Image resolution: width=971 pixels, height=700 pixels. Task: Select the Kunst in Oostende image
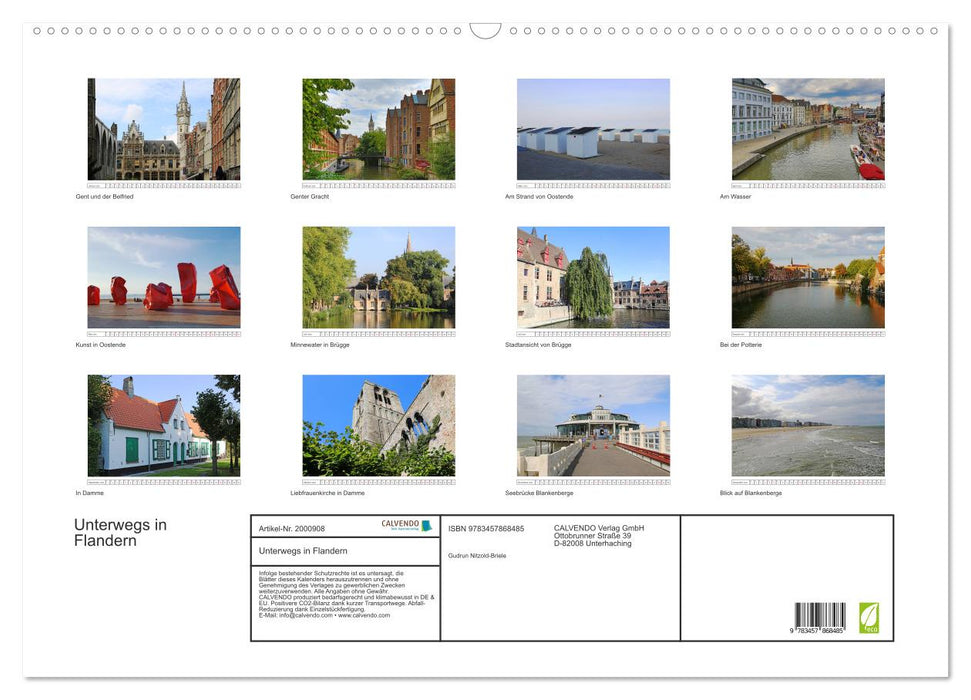pyautogui.click(x=163, y=278)
